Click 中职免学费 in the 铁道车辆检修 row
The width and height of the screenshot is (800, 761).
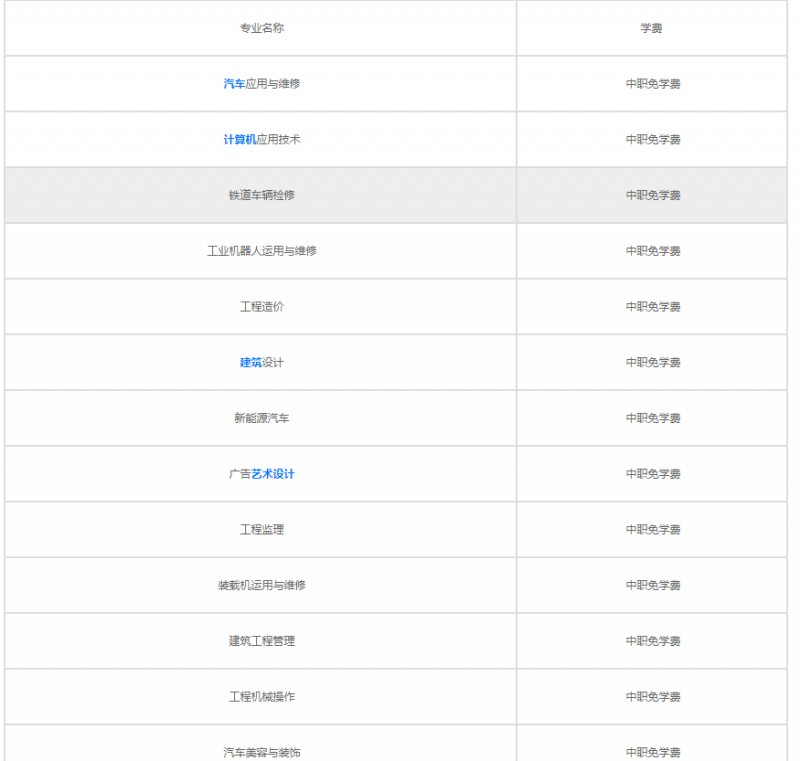pyautogui.click(x=653, y=195)
